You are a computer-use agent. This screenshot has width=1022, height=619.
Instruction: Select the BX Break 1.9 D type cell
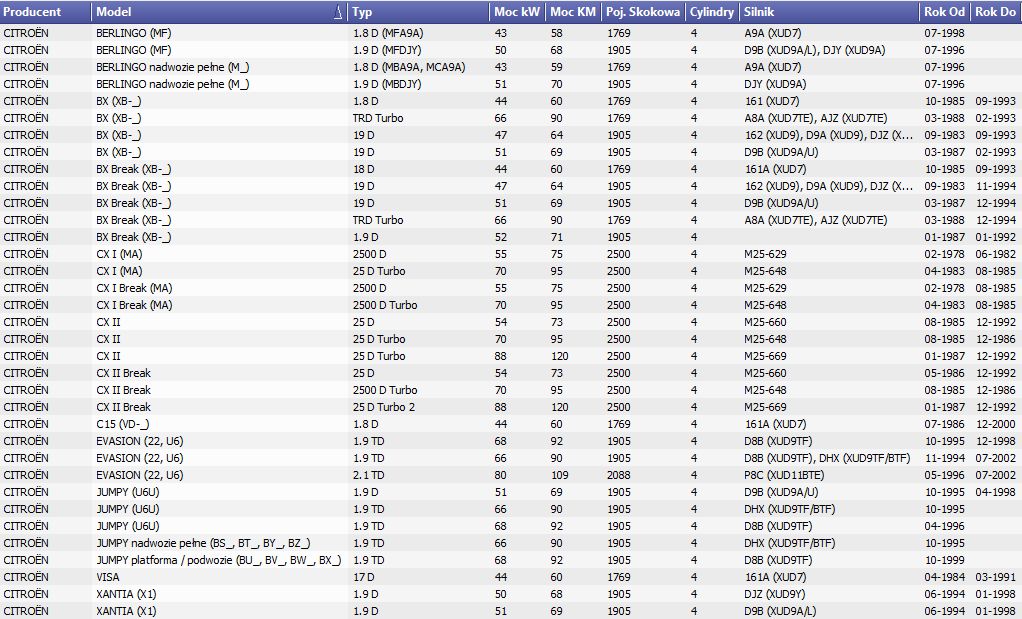[x=366, y=237]
